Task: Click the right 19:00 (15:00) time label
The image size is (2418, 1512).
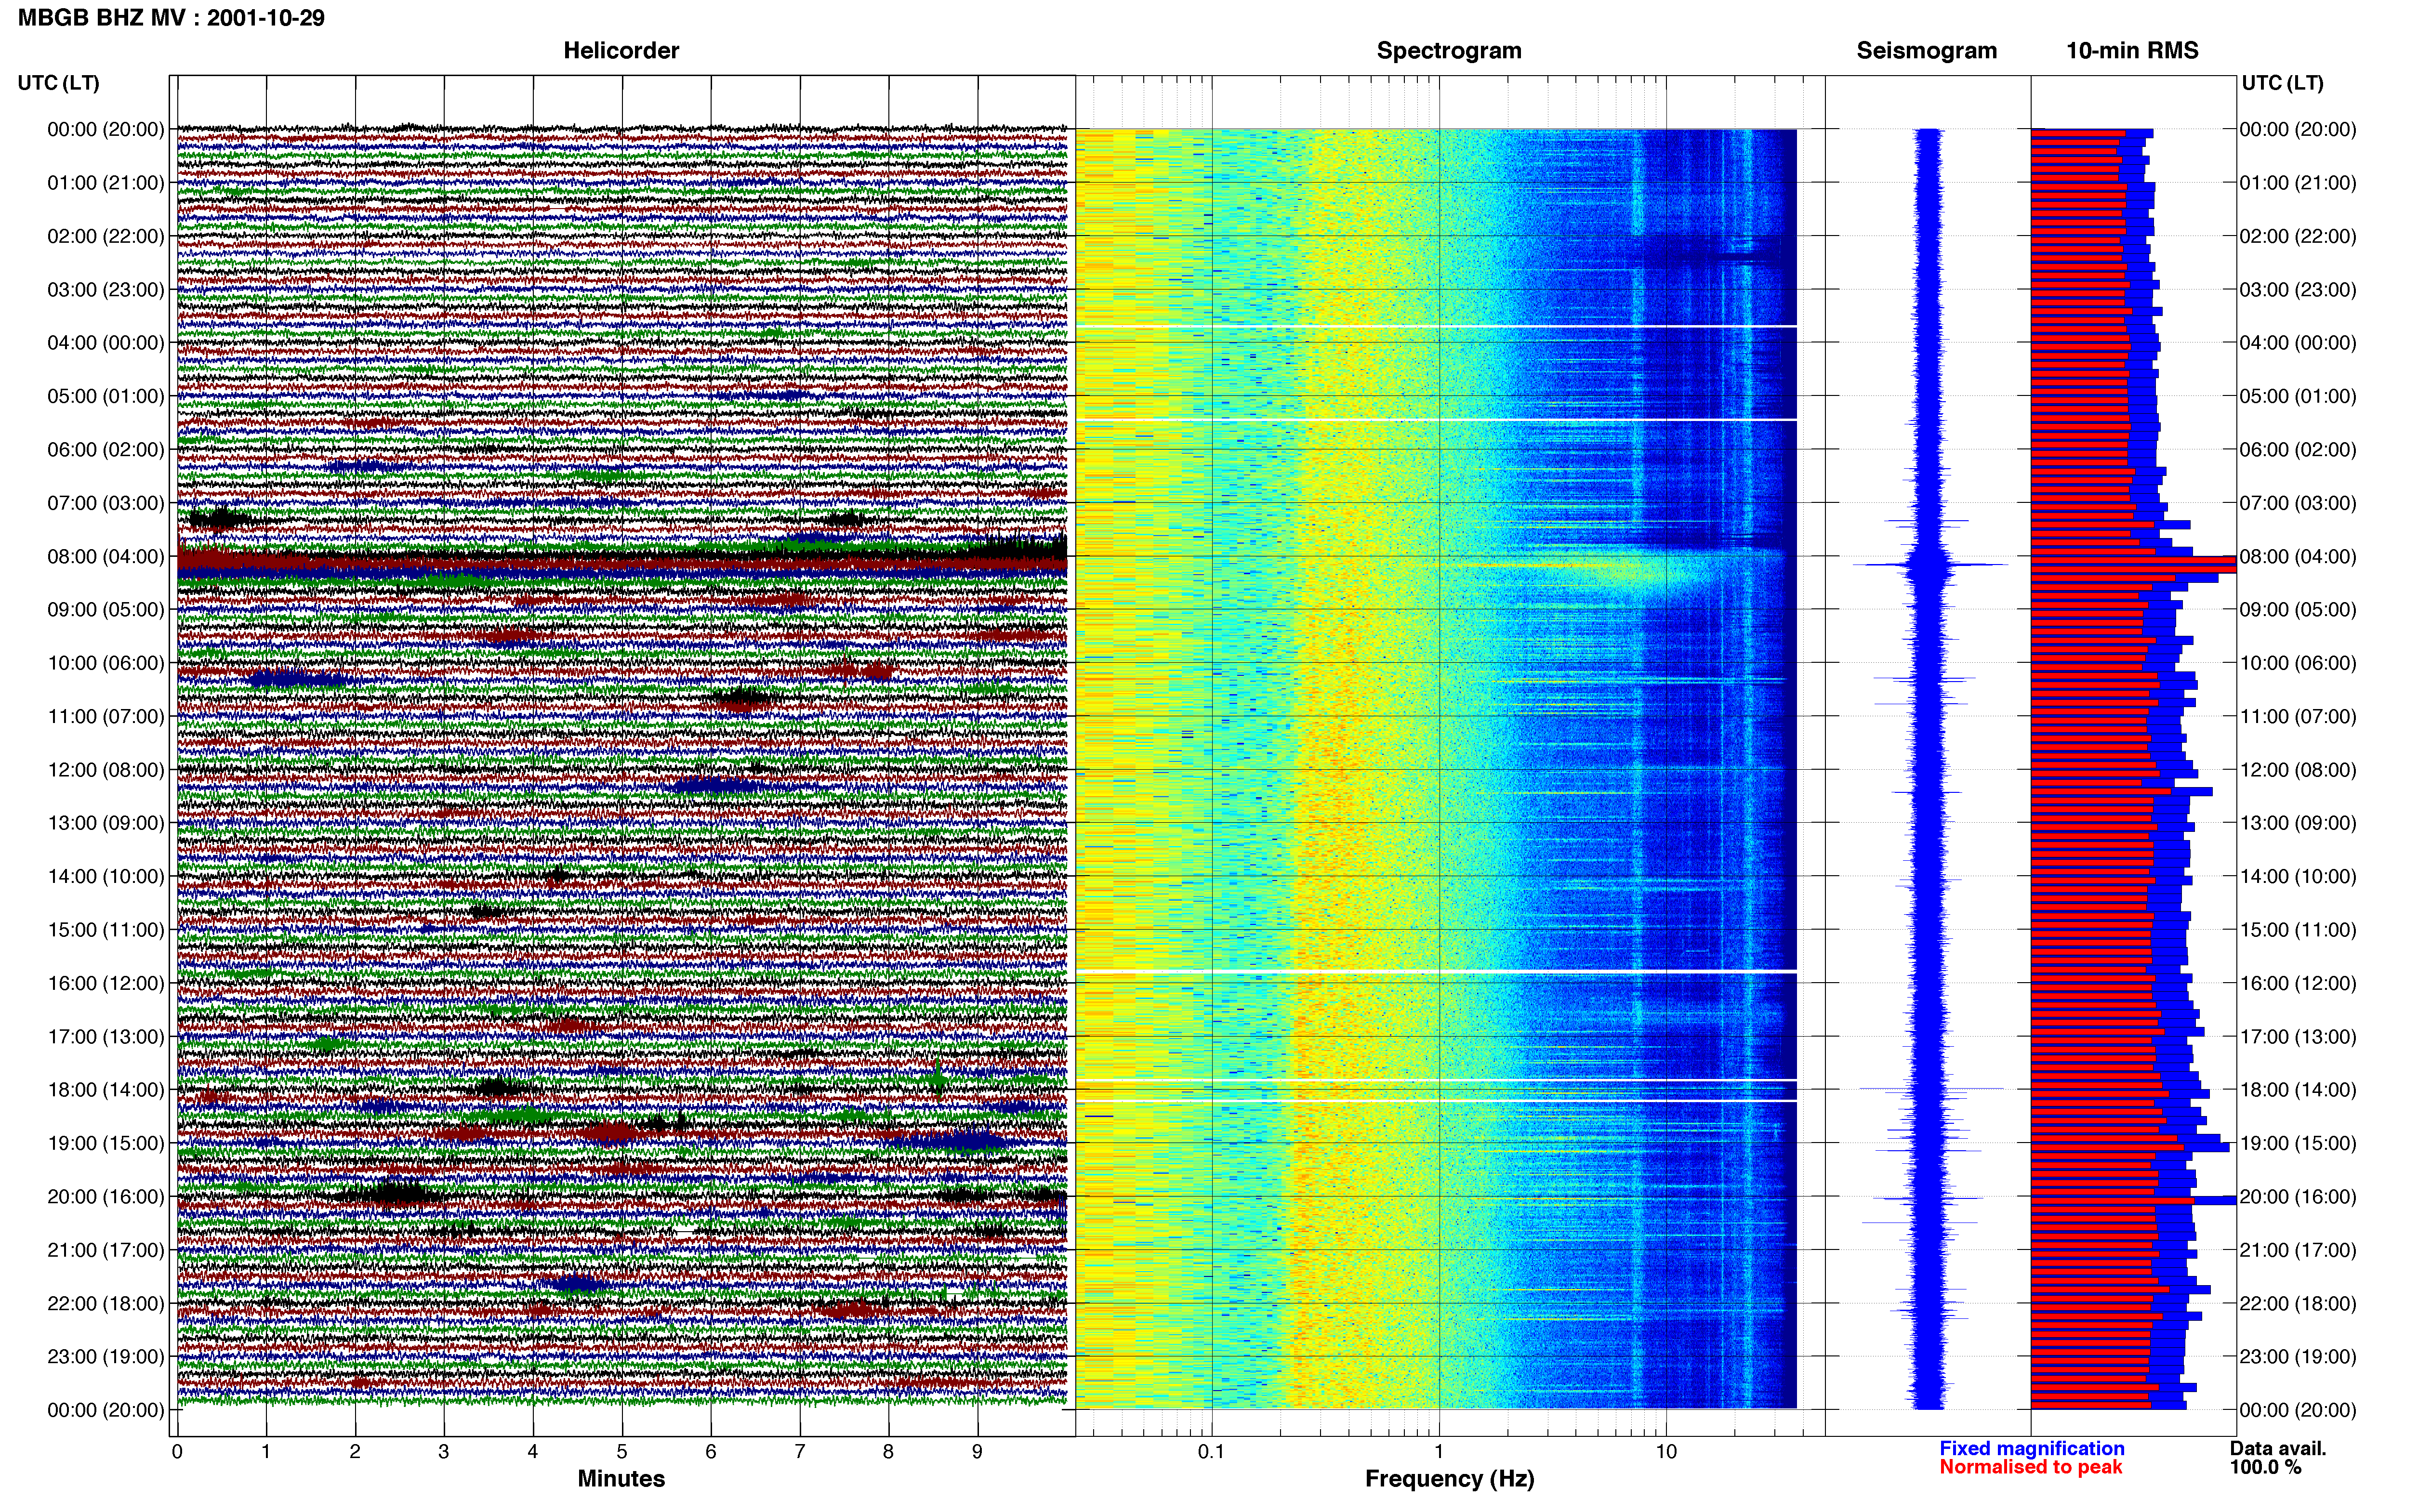Action: [x=2298, y=1143]
